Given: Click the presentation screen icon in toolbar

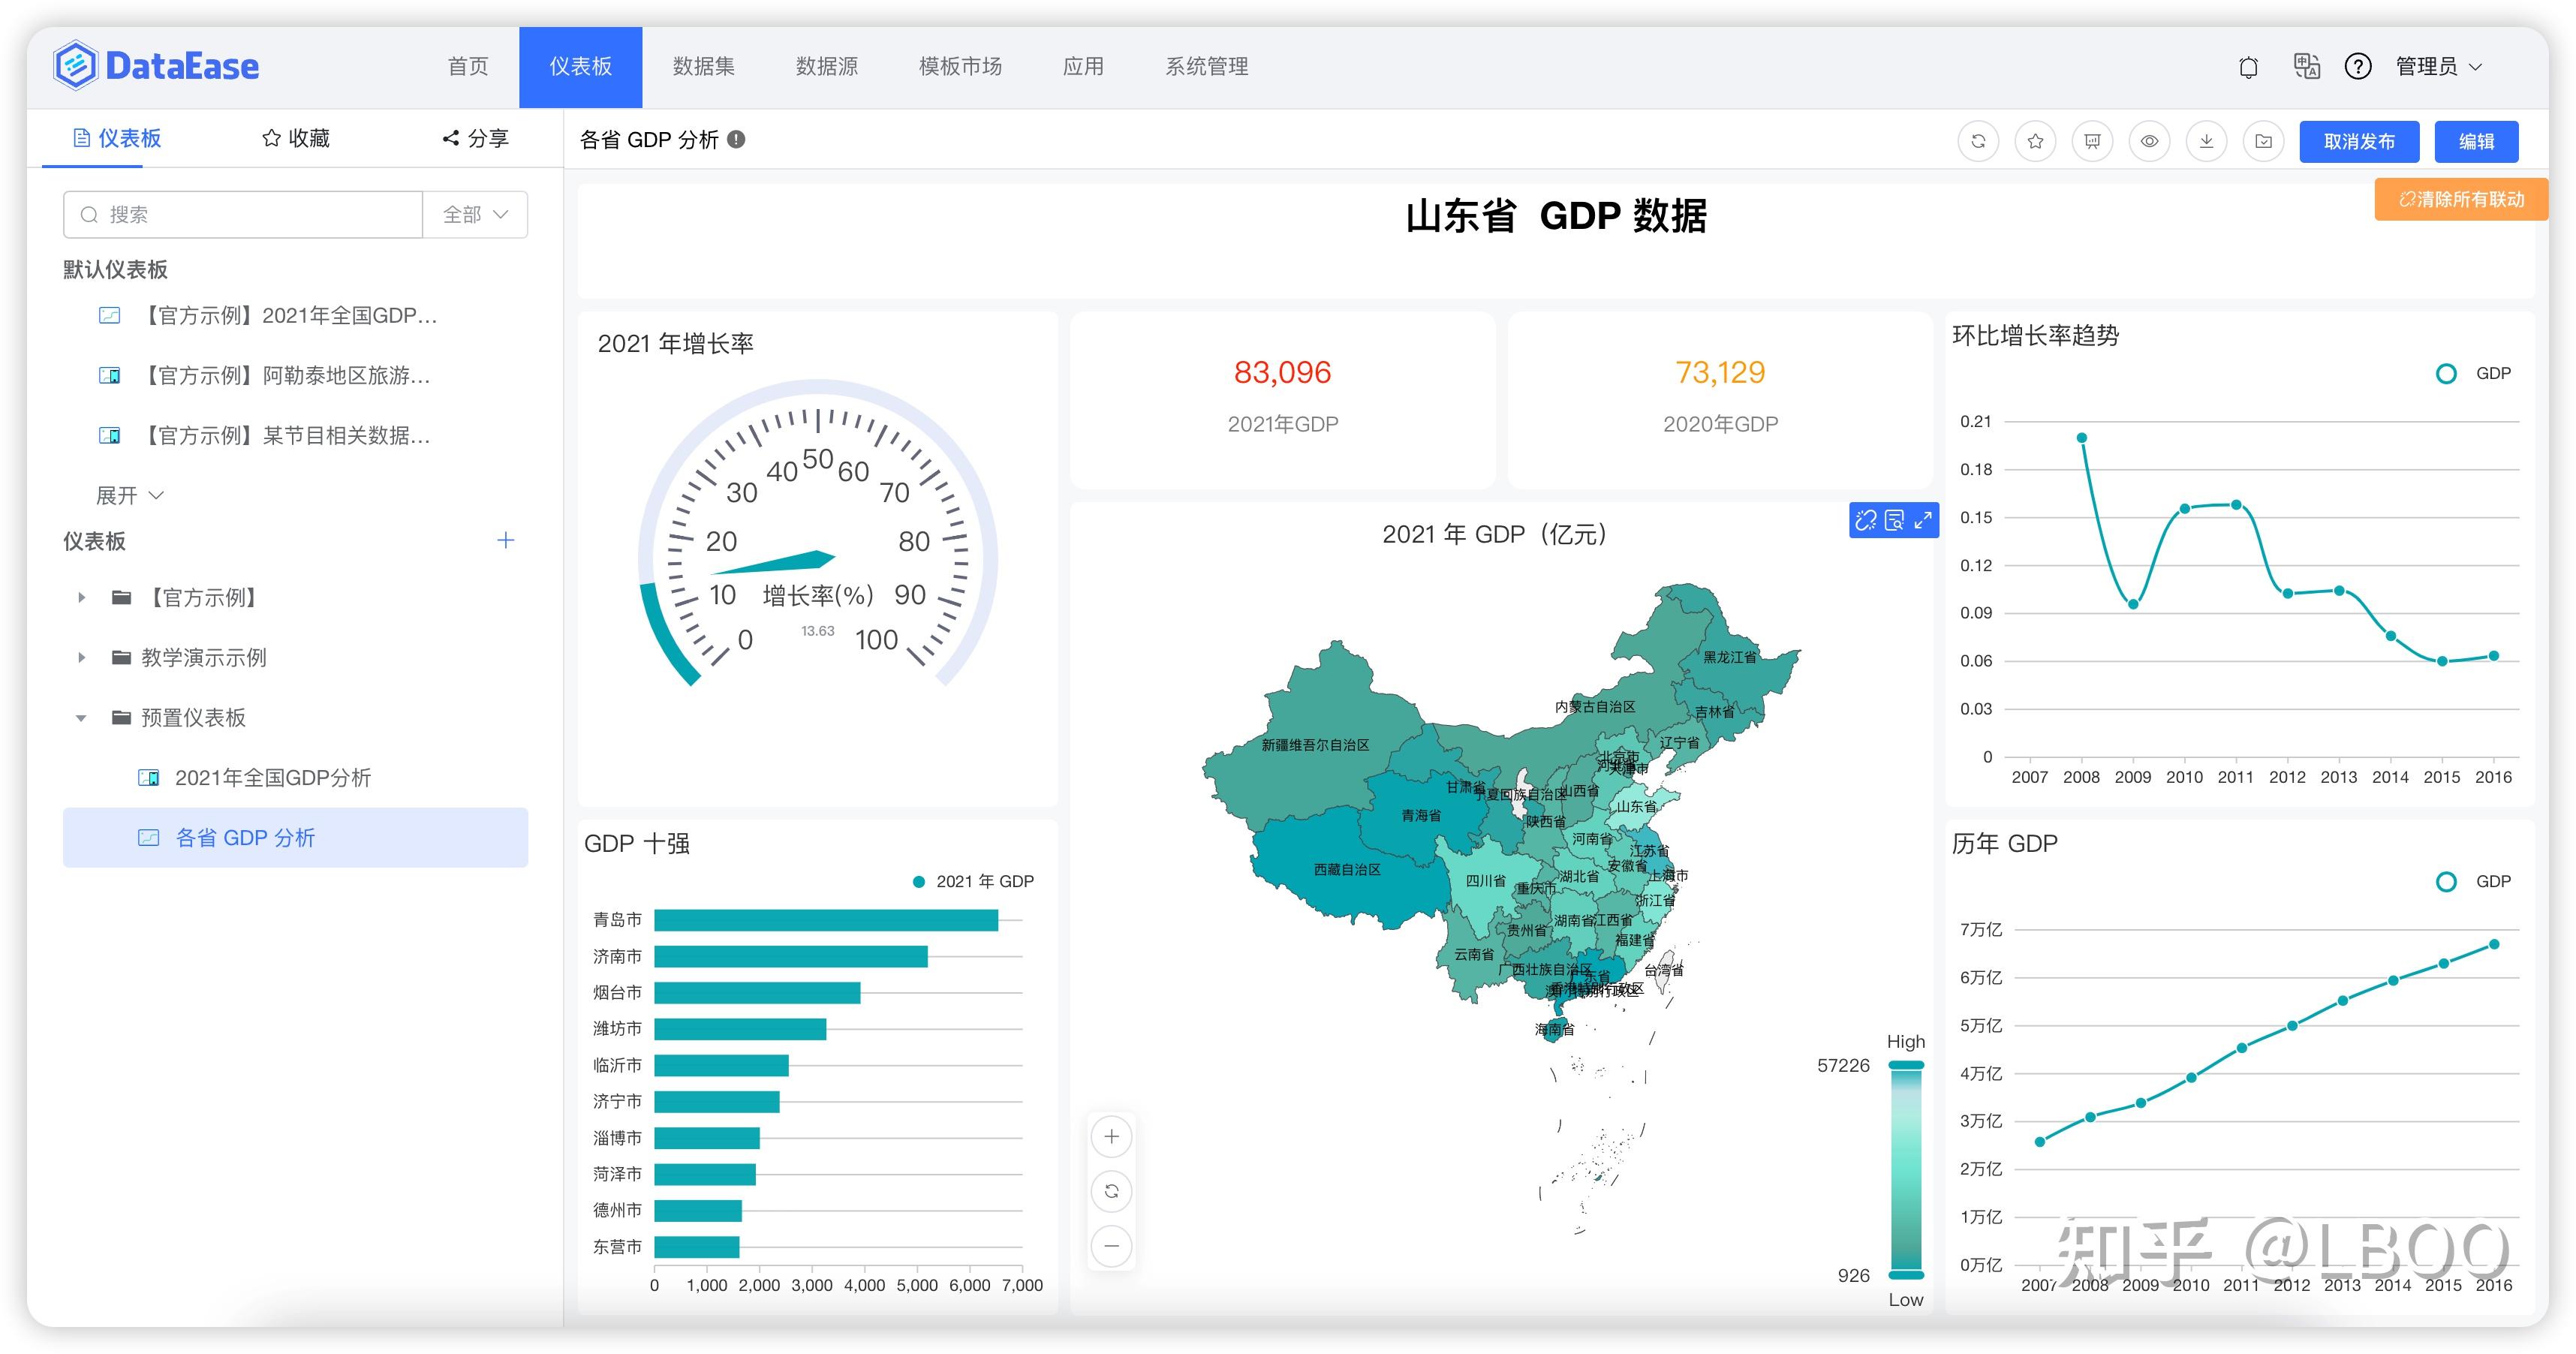Looking at the screenshot, I should click(2092, 141).
